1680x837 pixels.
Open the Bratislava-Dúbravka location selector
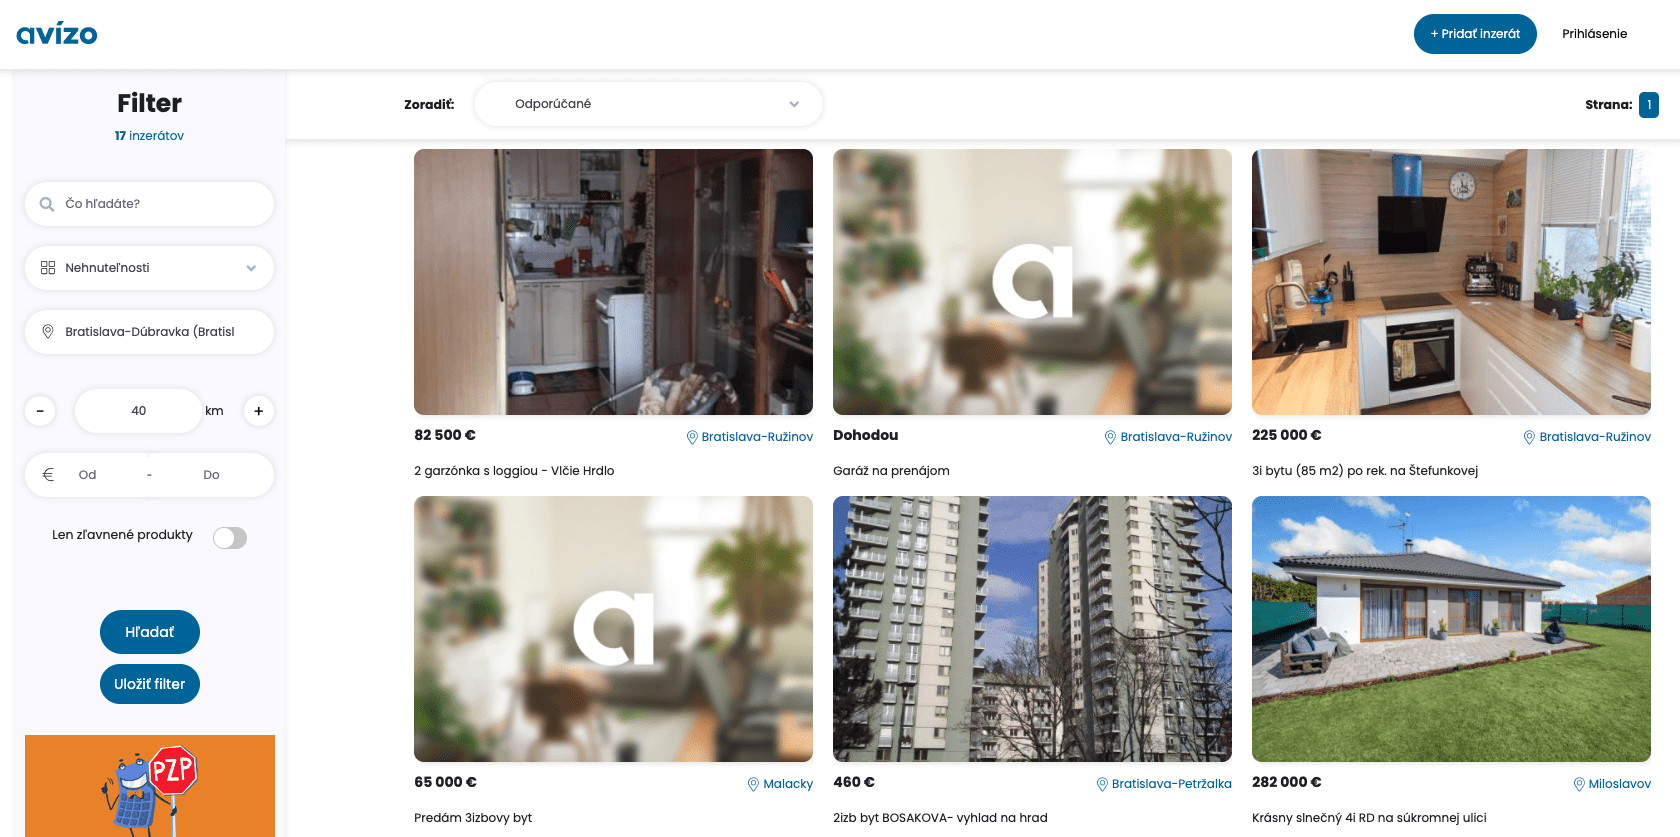pyautogui.click(x=150, y=332)
